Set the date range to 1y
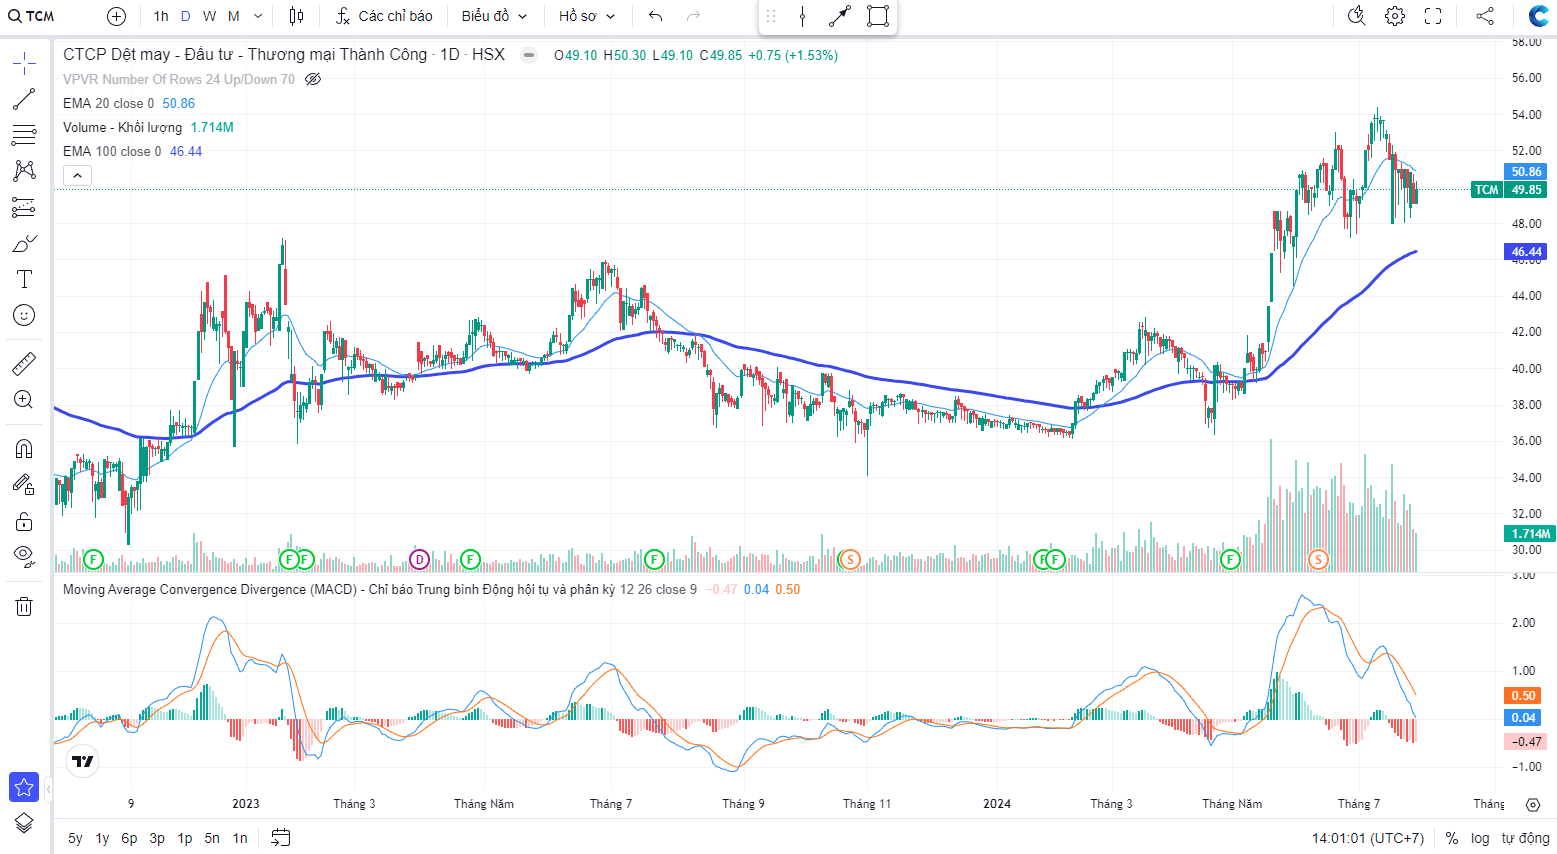The image size is (1557, 854). click(102, 838)
